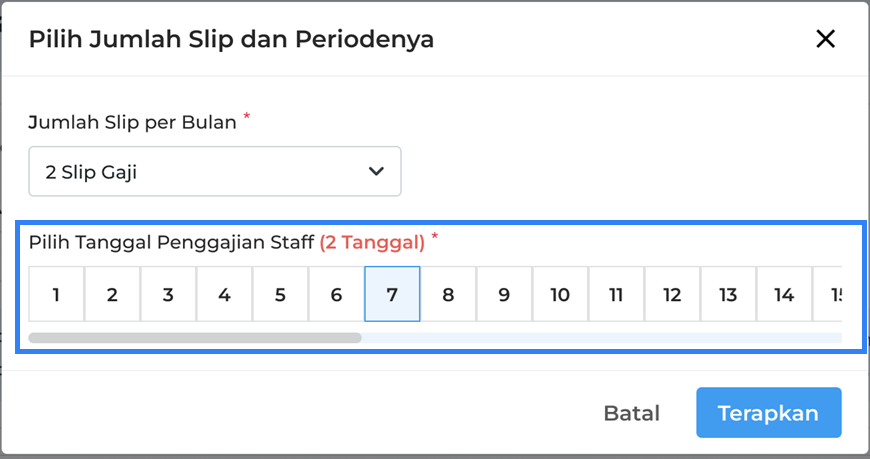This screenshot has width=870, height=459.
Task: Click the Batal button
Action: [x=631, y=413]
